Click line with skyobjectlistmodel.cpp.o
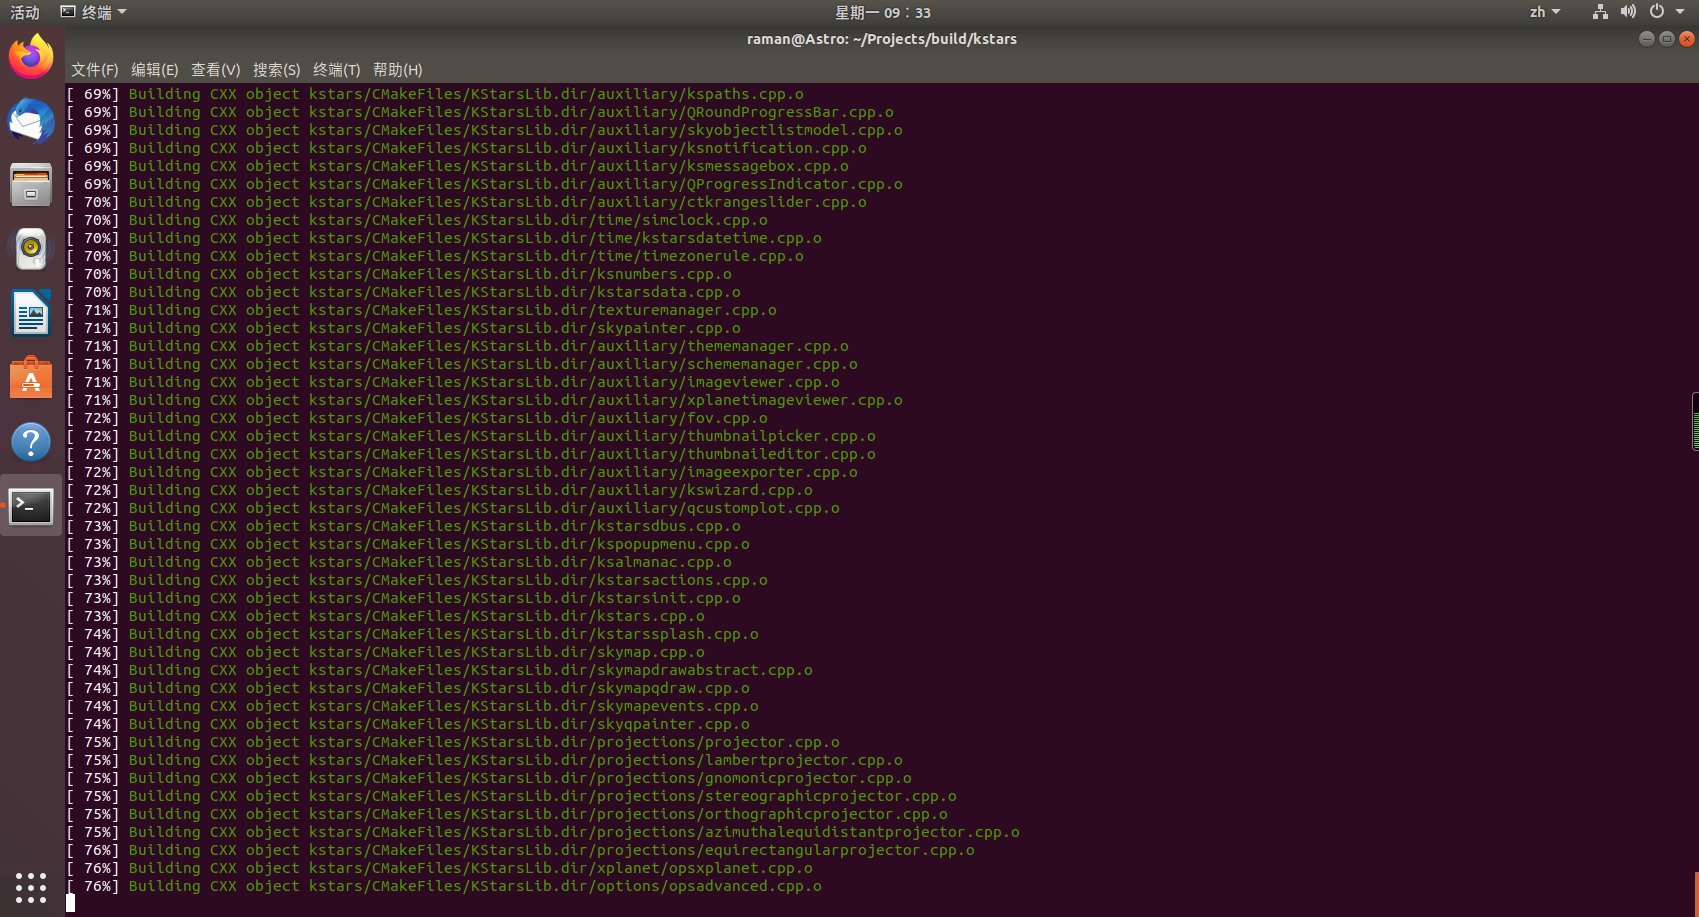This screenshot has height=917, width=1699. tap(485, 130)
